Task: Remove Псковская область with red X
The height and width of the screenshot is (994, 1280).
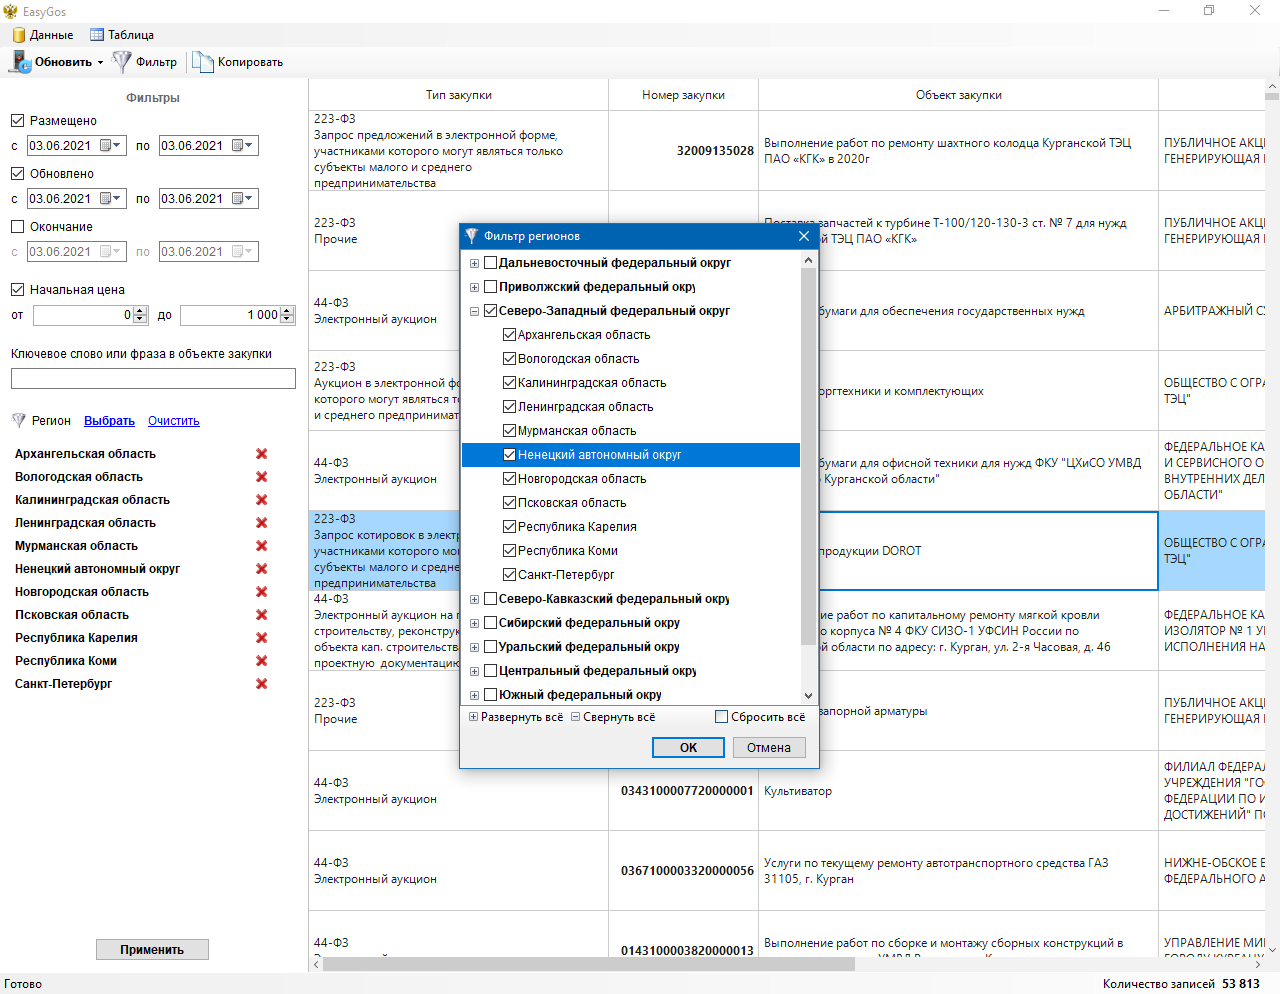Action: [x=262, y=615]
